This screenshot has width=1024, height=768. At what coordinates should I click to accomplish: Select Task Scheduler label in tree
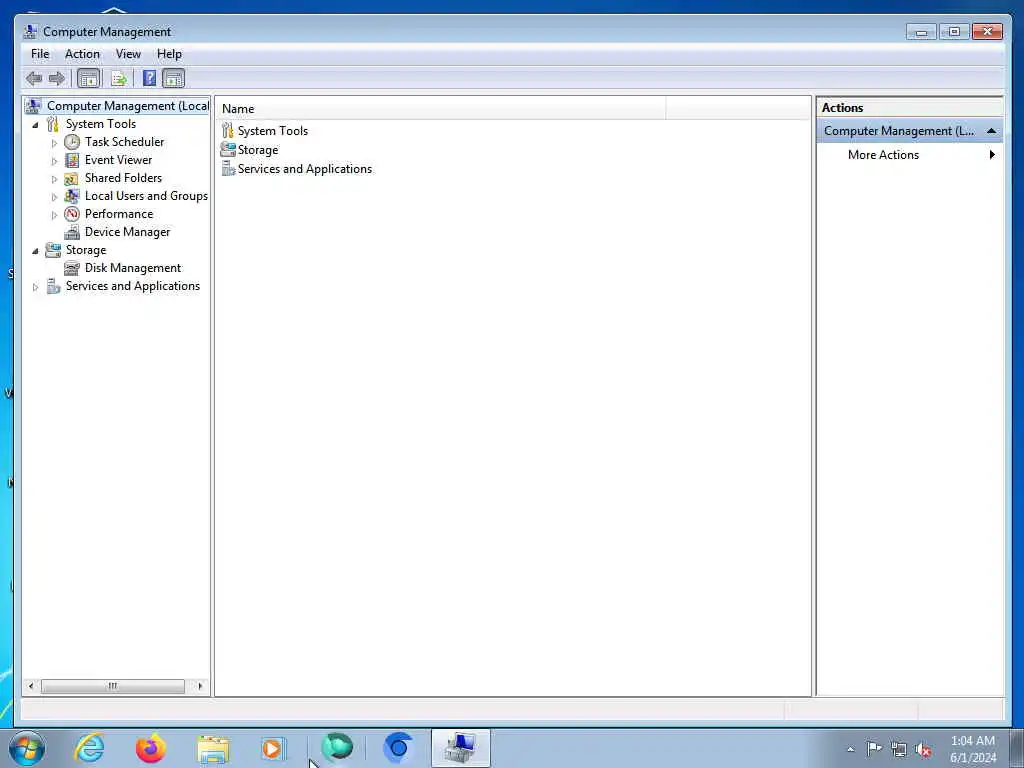click(124, 142)
